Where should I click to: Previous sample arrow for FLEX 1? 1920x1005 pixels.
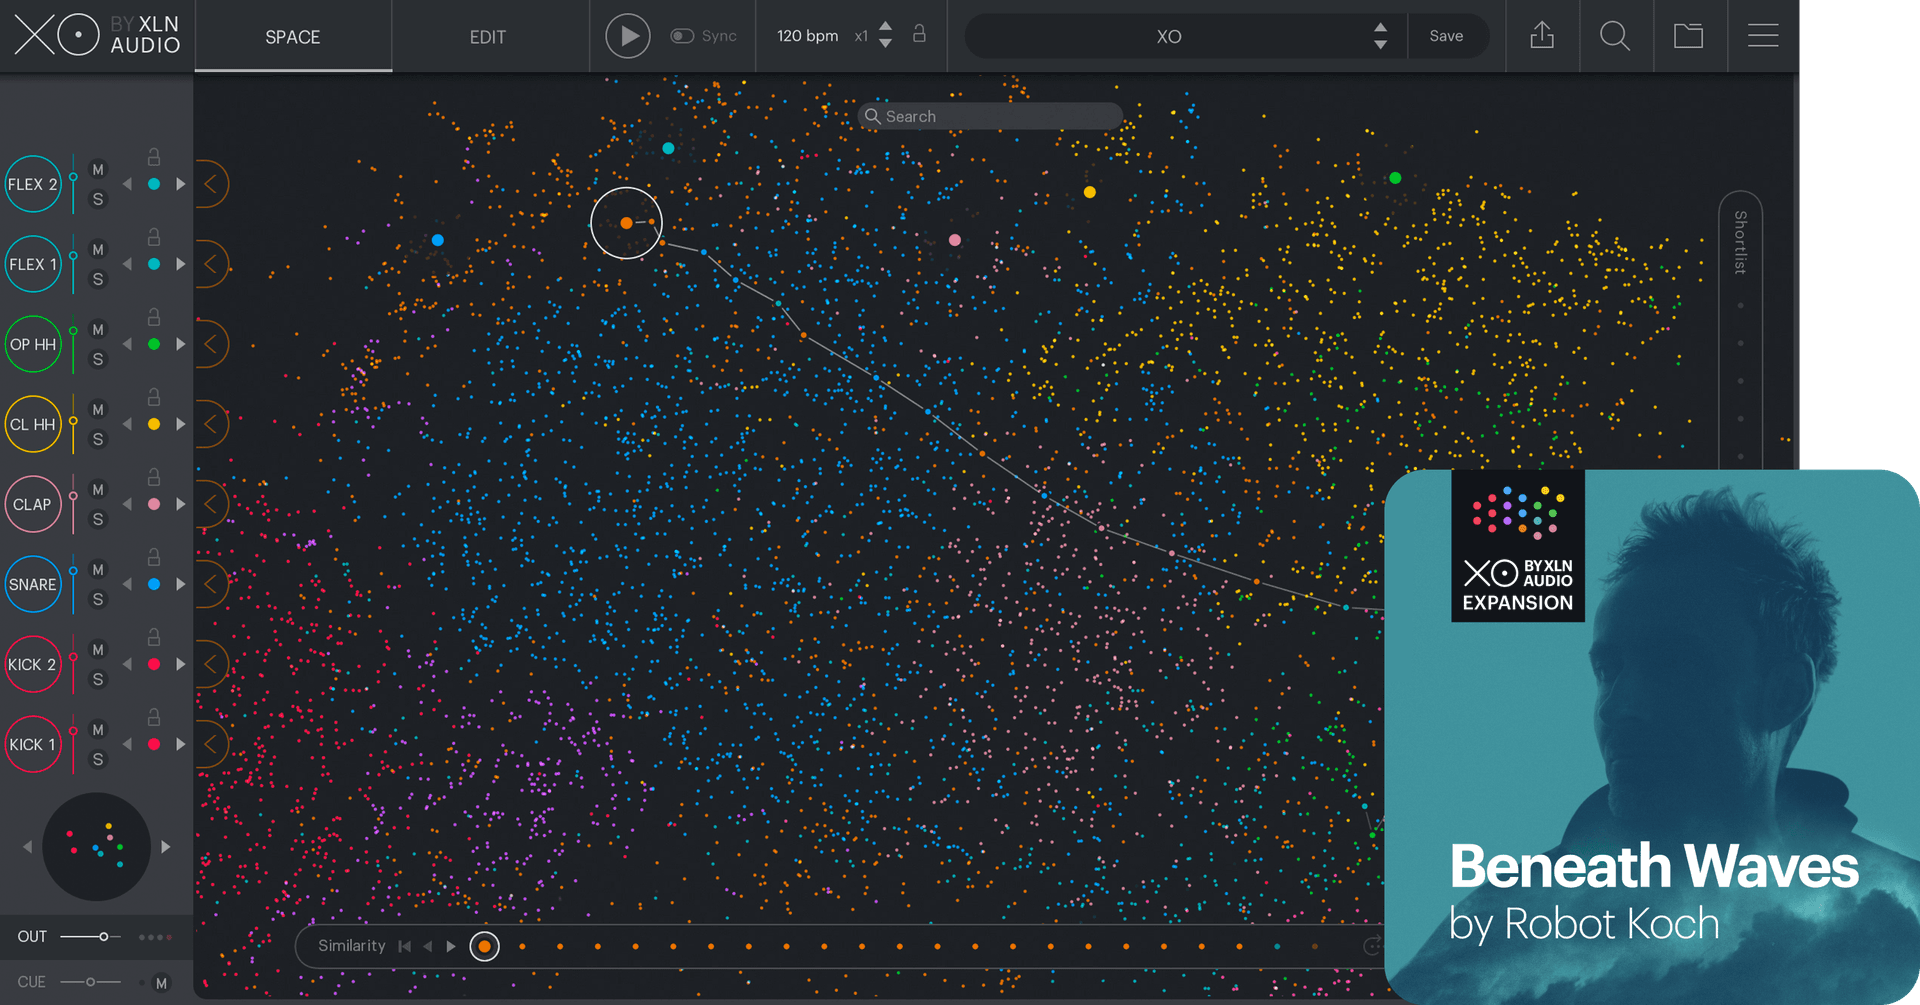coord(127,264)
